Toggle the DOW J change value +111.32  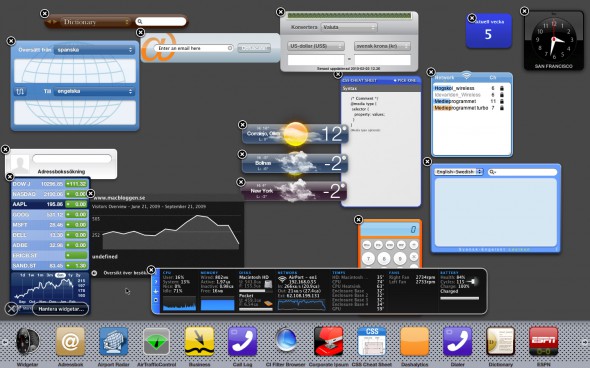(76, 184)
